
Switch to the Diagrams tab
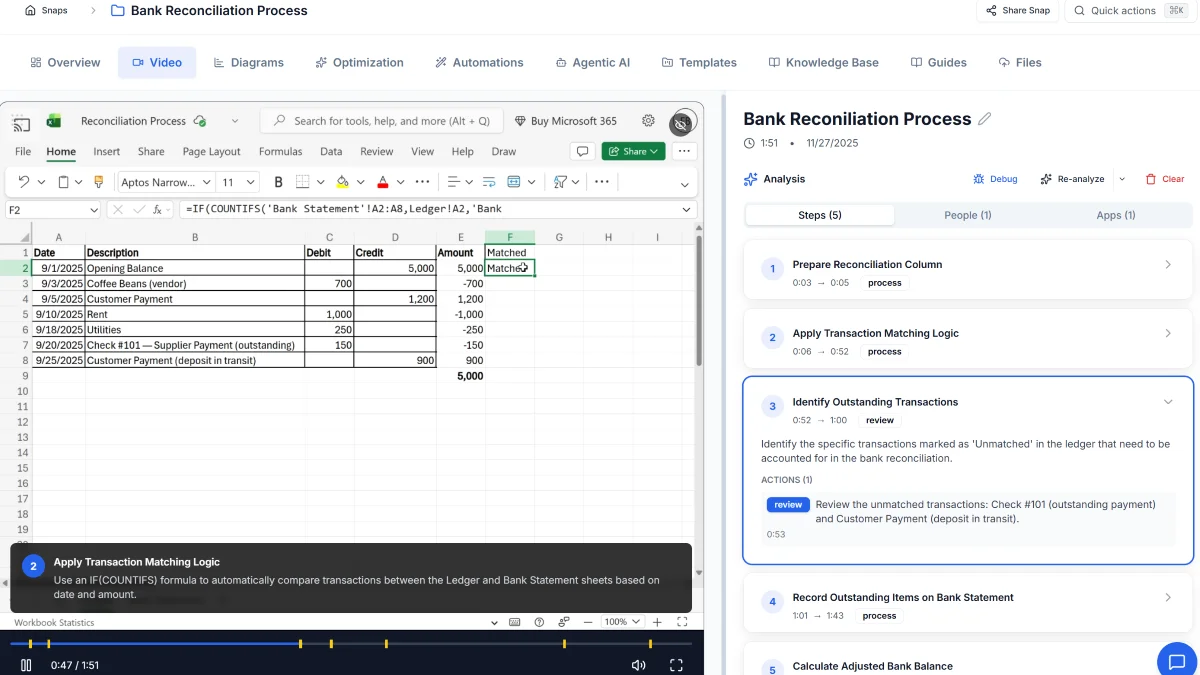(x=248, y=62)
